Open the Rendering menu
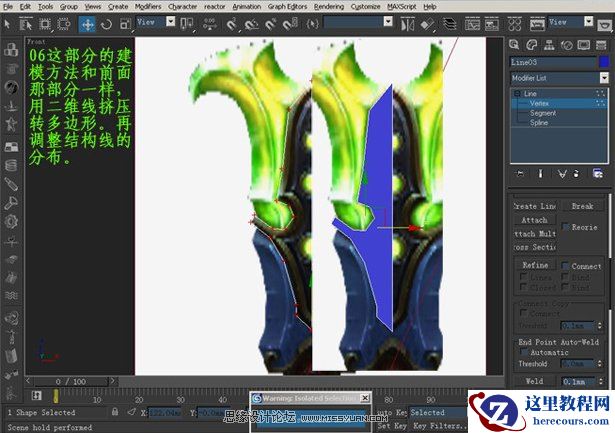Viewport: 615px width, 433px height. pos(329,7)
